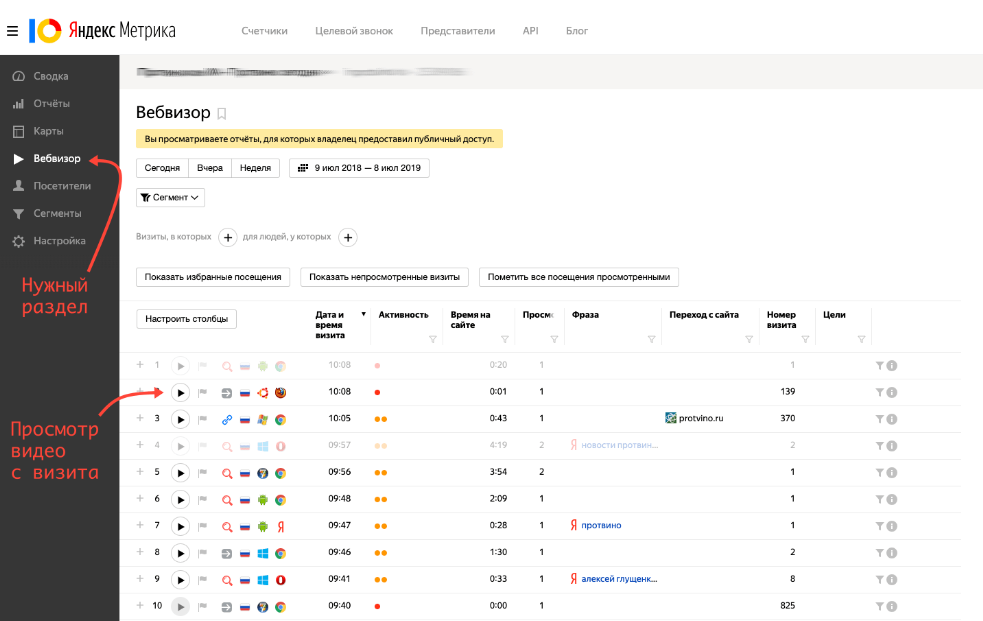Expand visit row 10
983x621 pixels.
click(140, 605)
